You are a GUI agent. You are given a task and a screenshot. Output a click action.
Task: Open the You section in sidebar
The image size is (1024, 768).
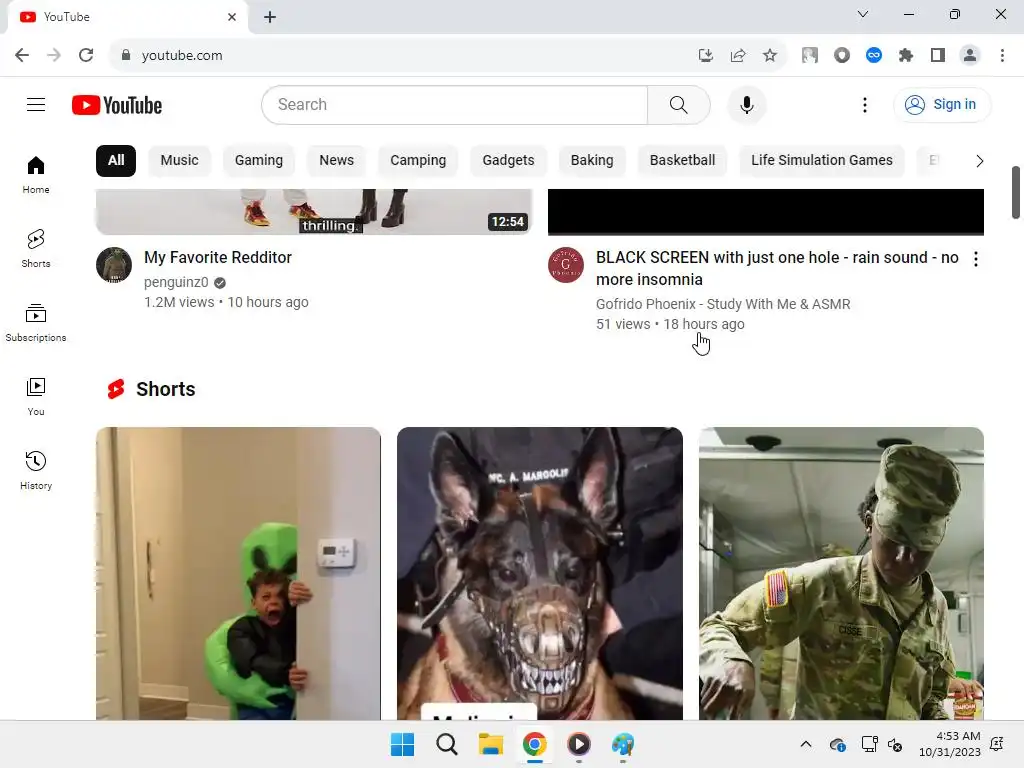pyautogui.click(x=36, y=396)
